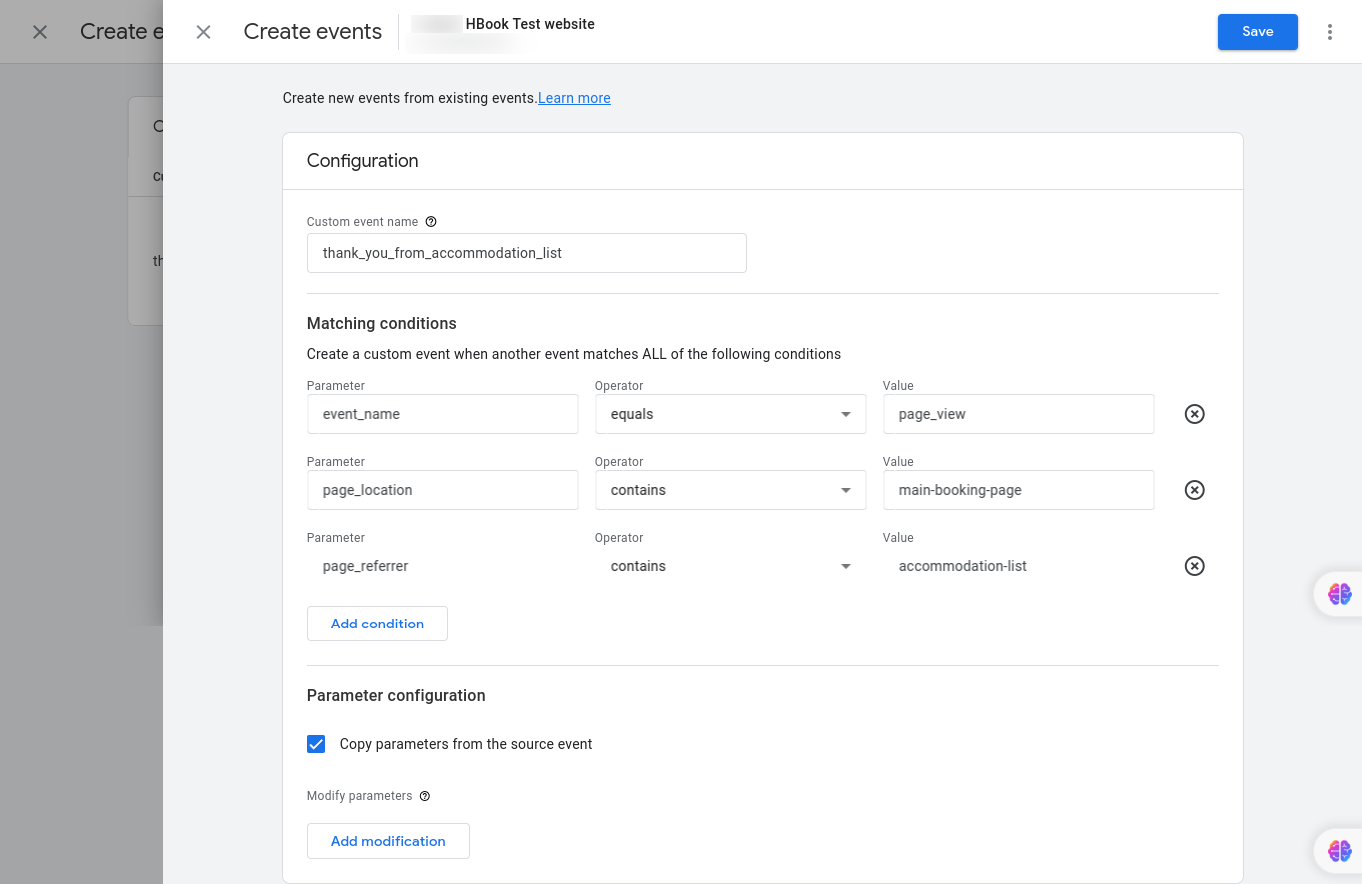Remove the page_location condition row
This screenshot has height=884, width=1362.
coord(1194,490)
